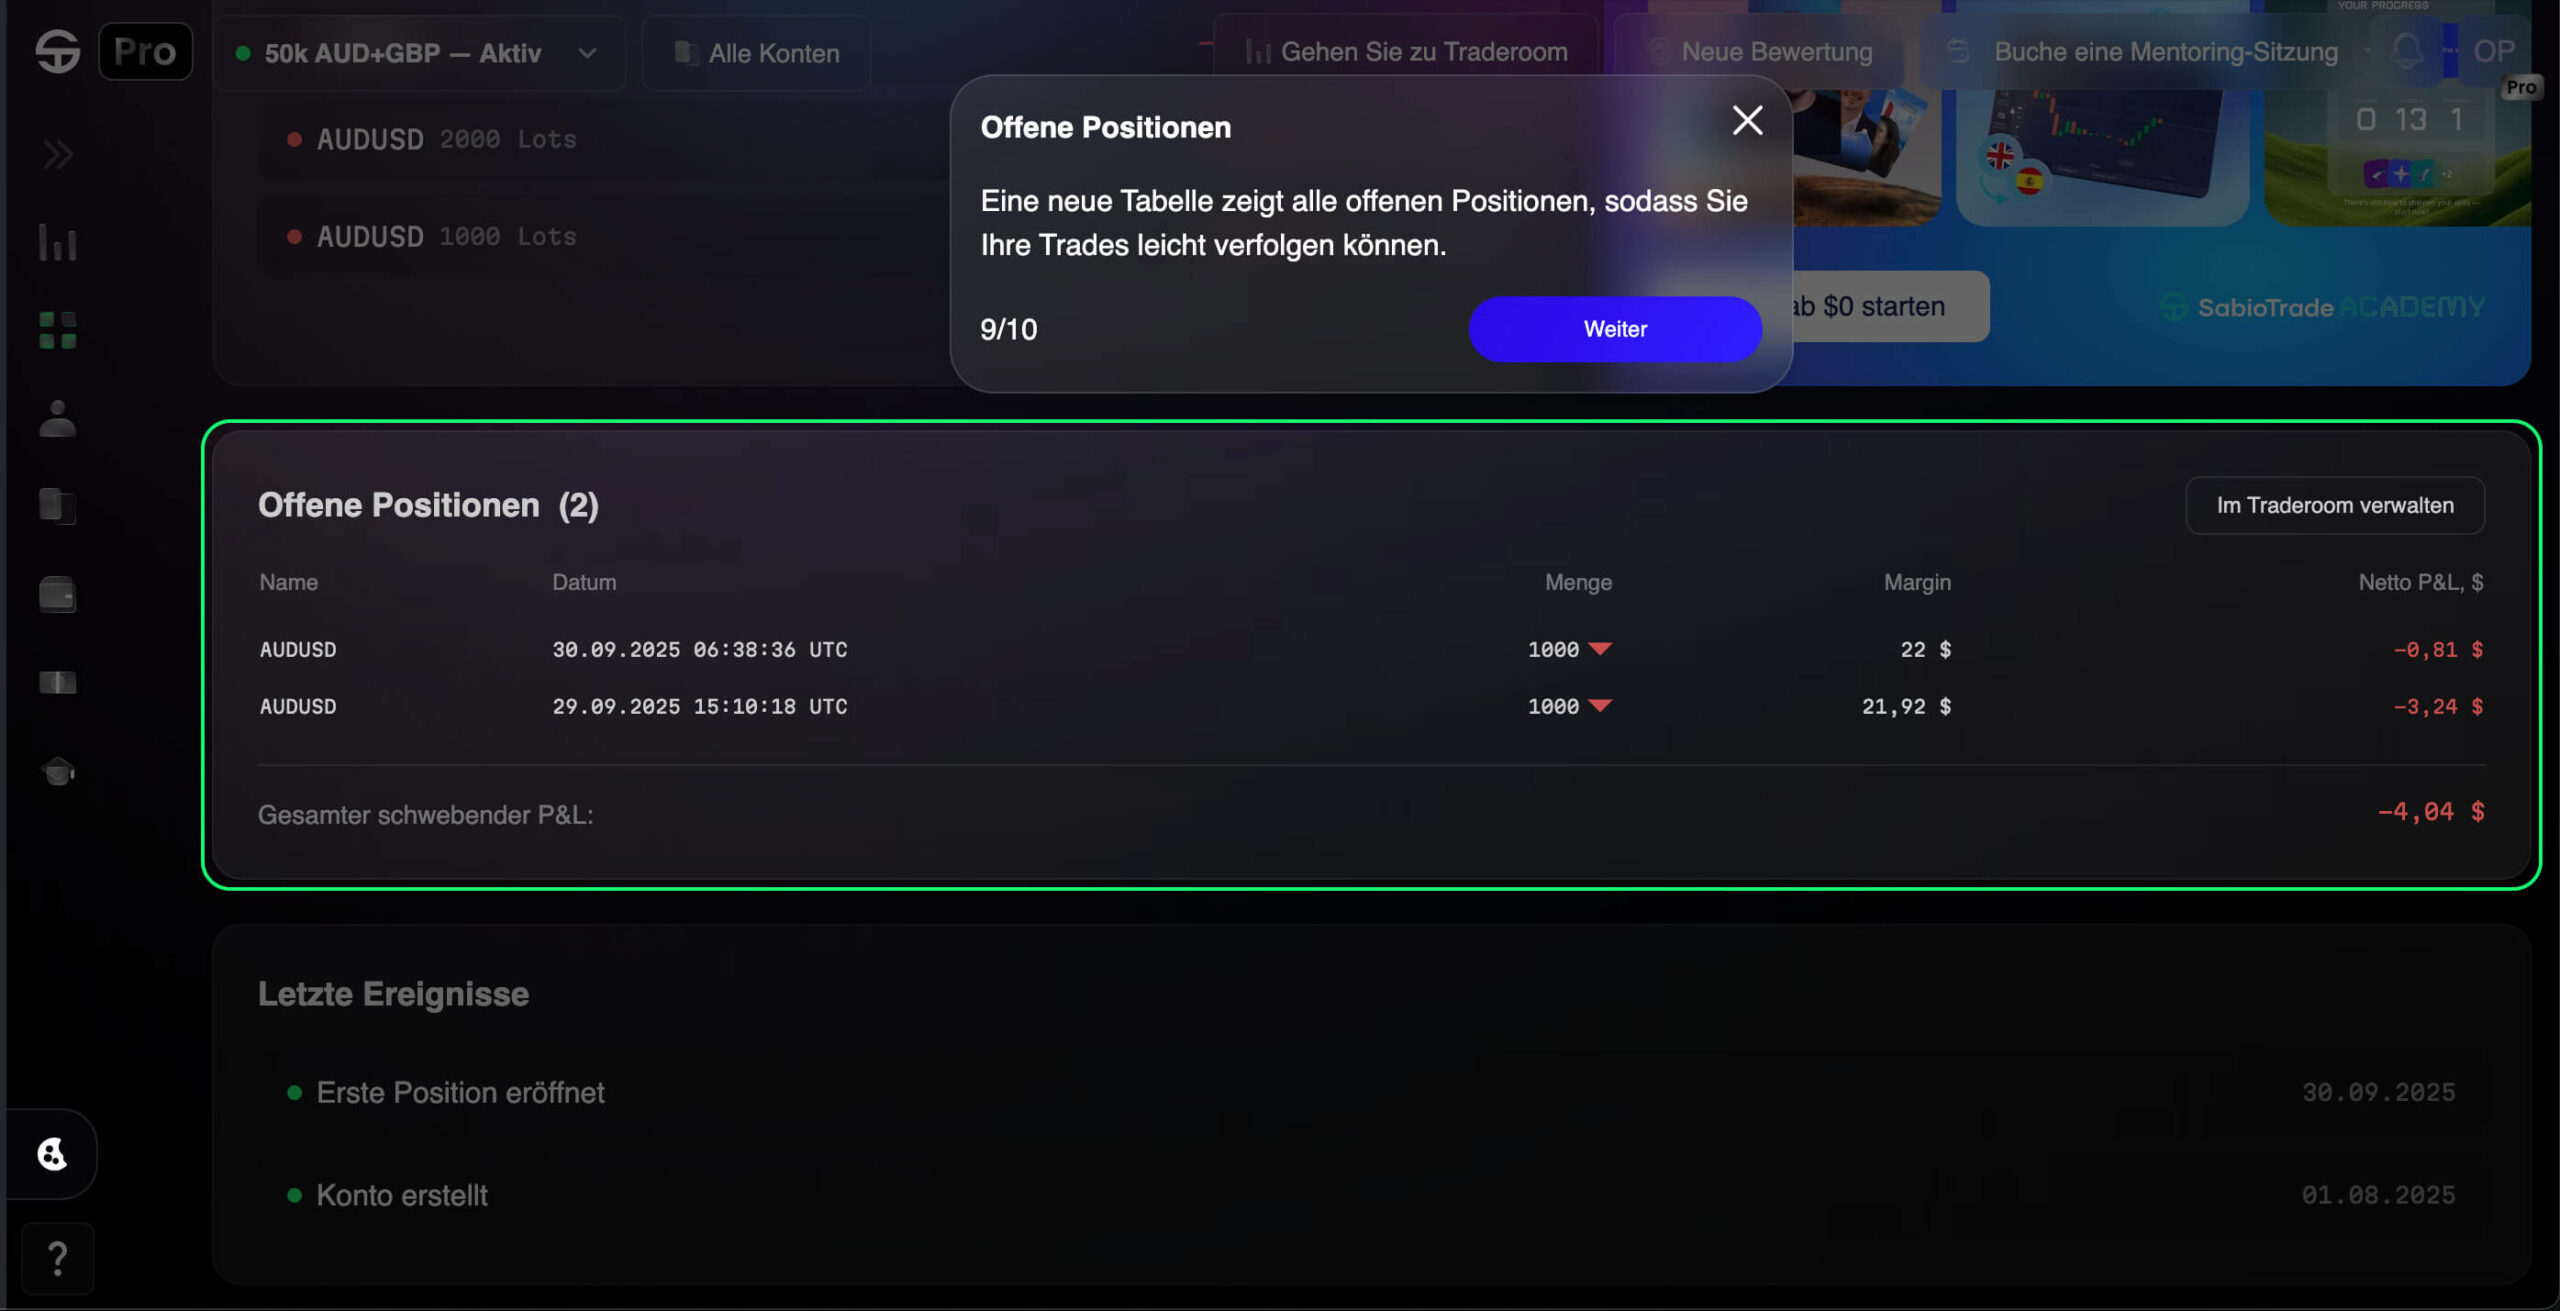Screen dimensions: 2560x1311
Task: Open the dashboard grid icon
Action: click(57, 330)
